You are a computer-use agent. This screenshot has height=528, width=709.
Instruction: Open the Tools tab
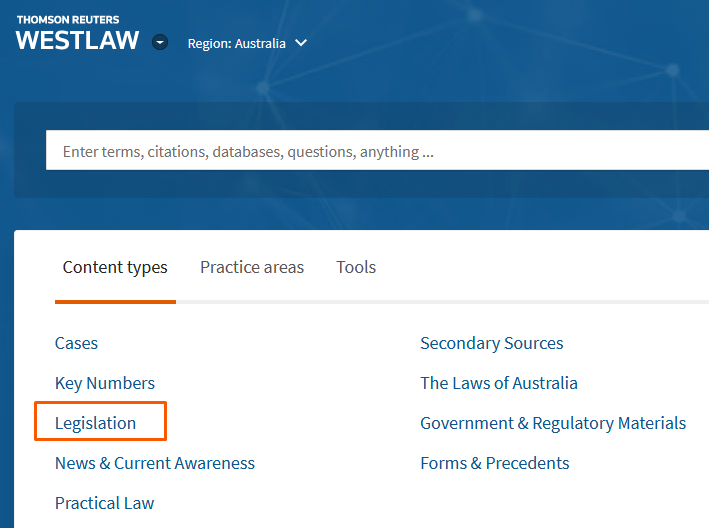point(356,267)
